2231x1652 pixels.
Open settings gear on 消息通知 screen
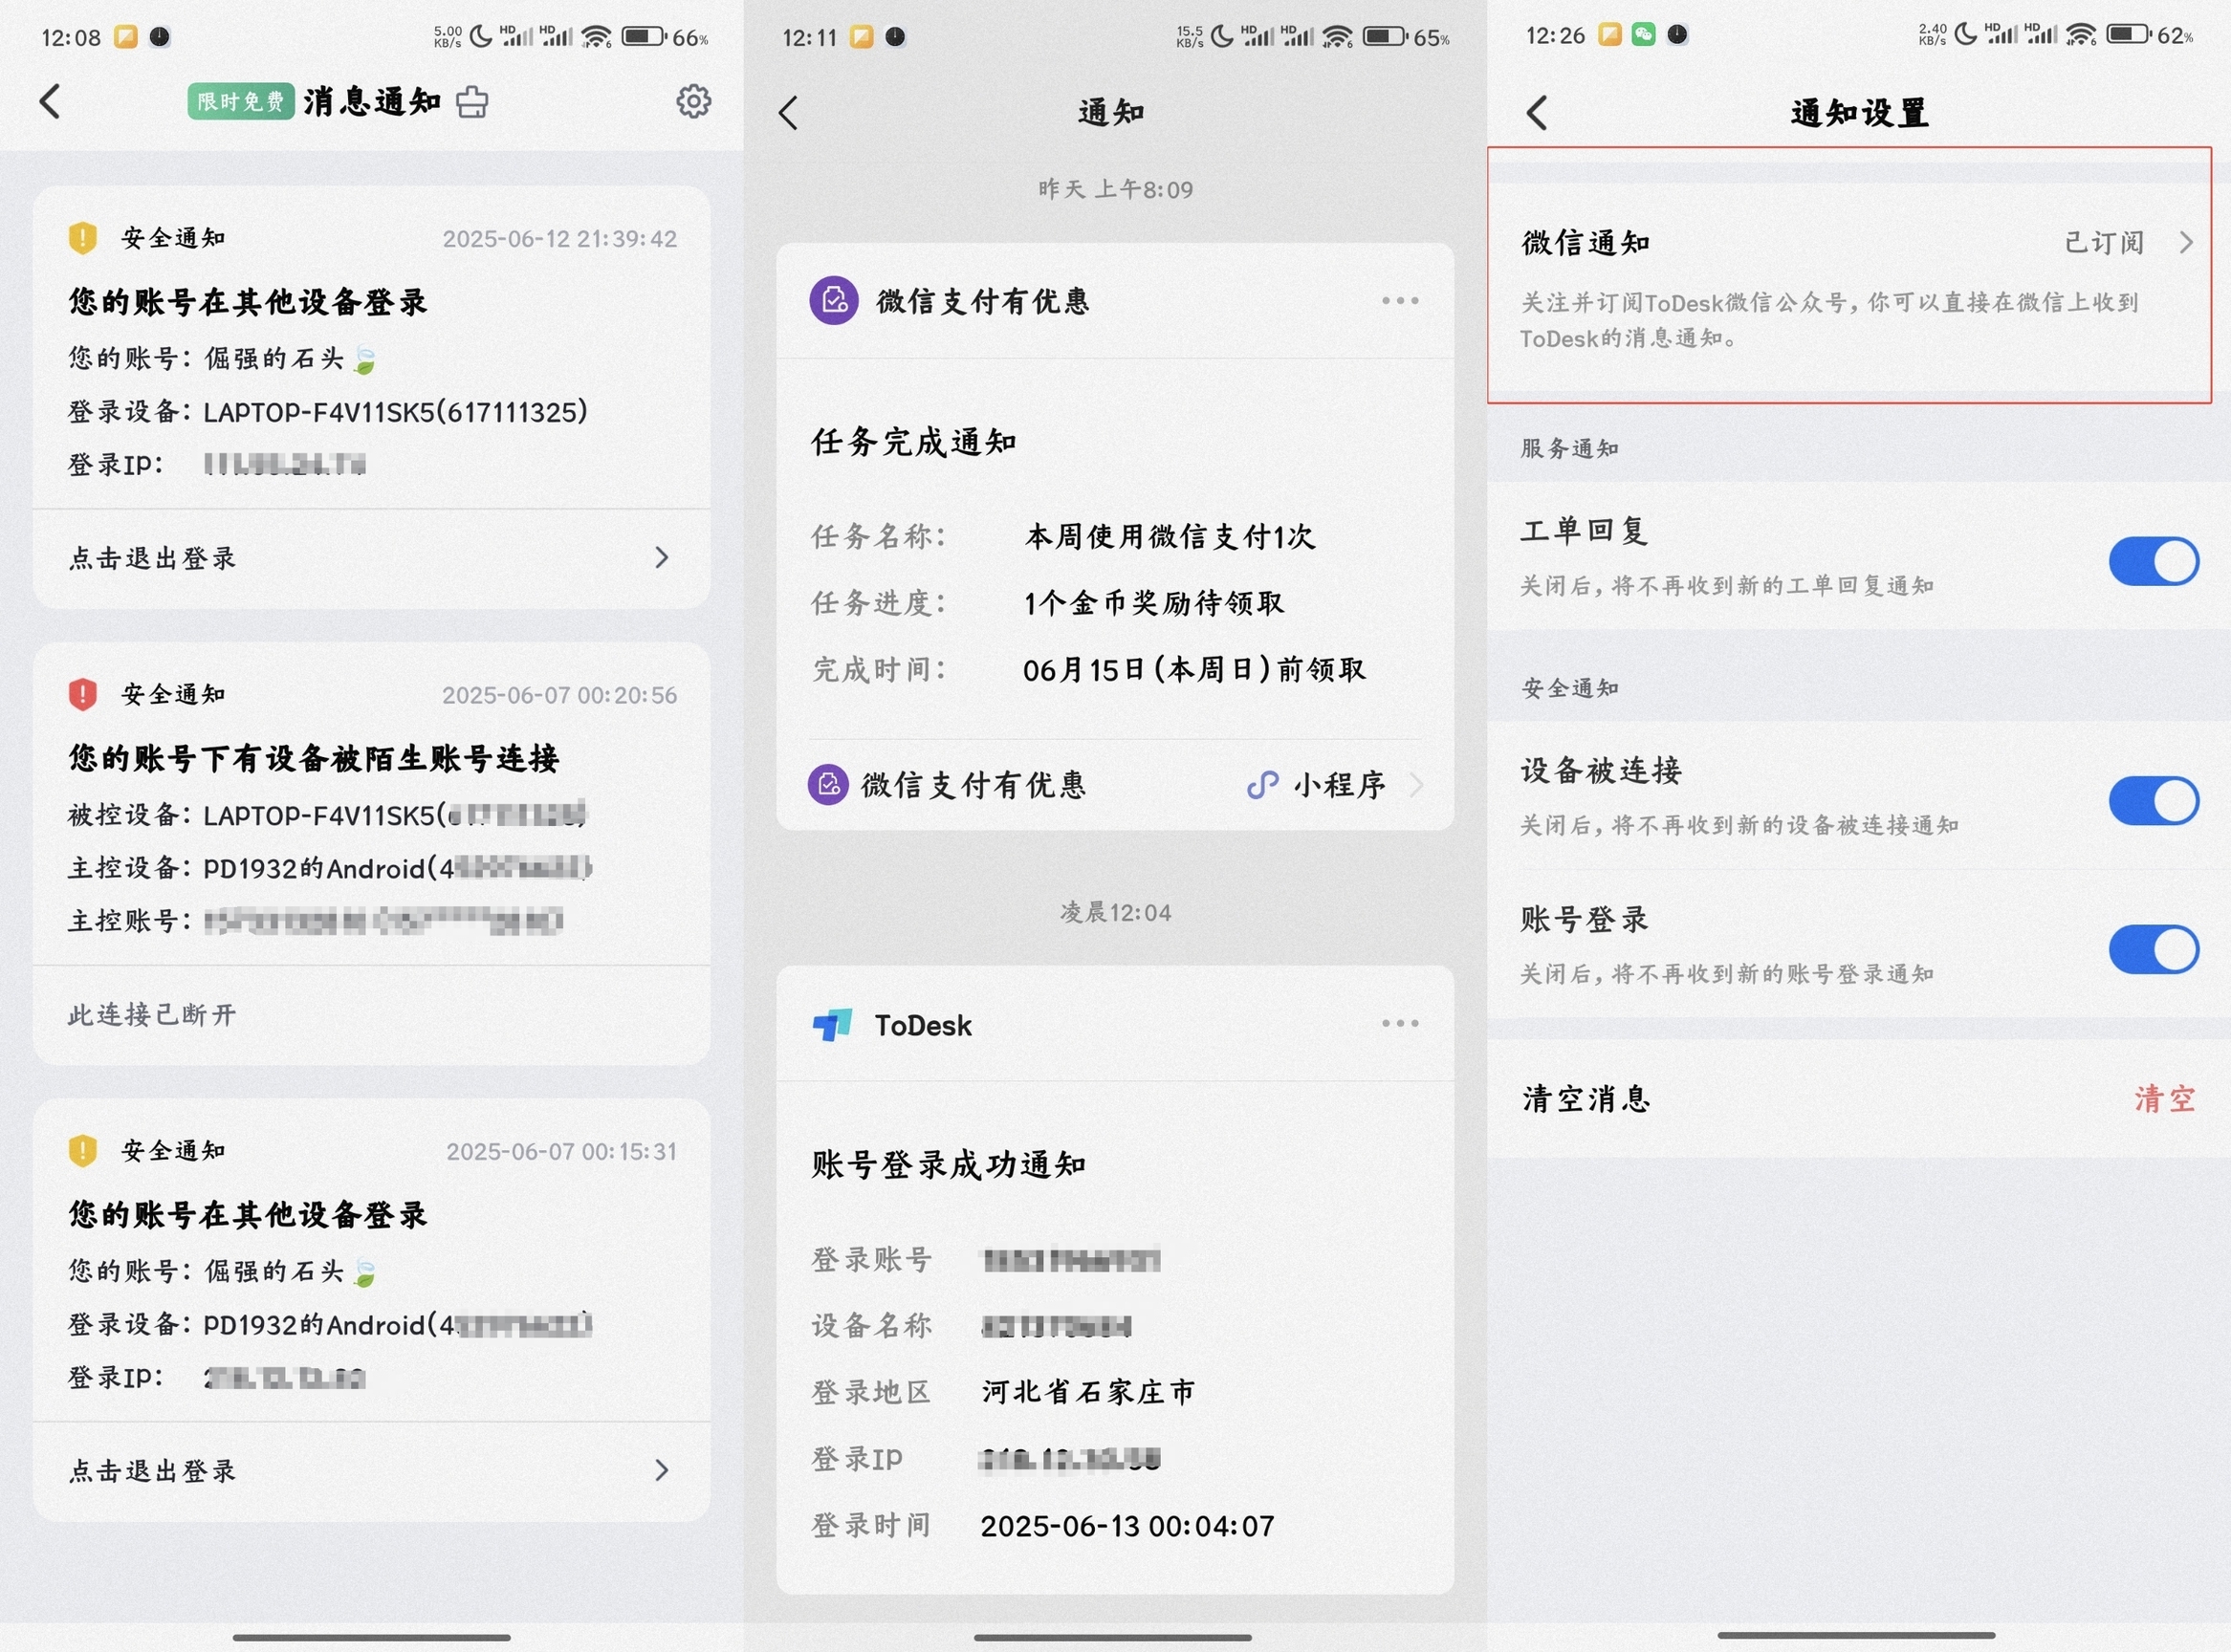[693, 101]
